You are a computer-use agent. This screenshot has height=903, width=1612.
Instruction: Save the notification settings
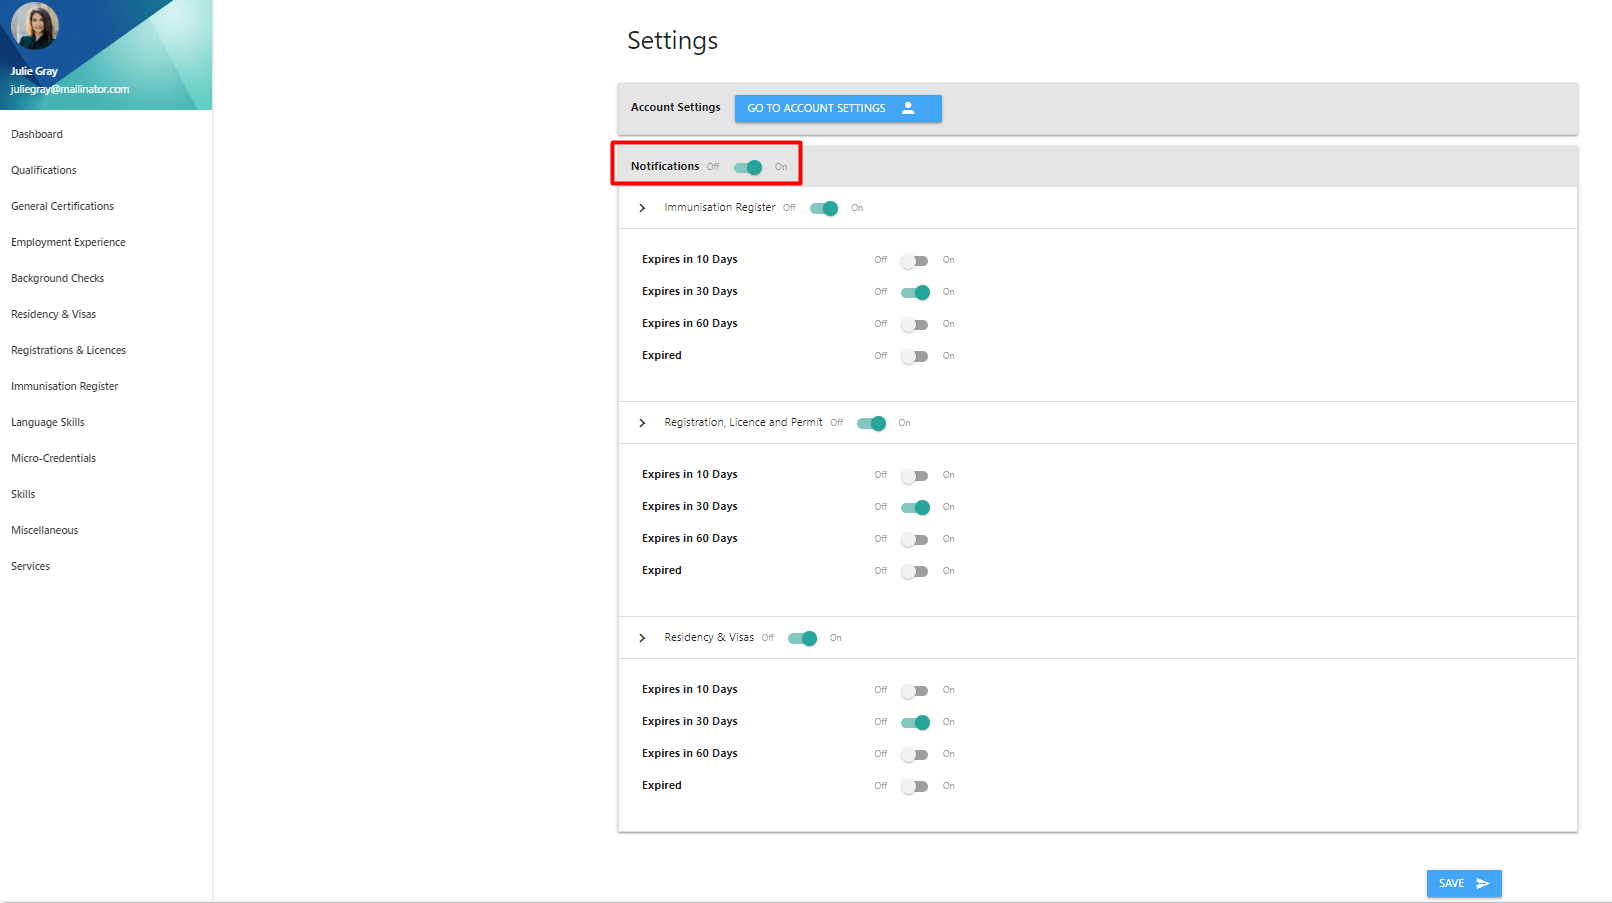(1464, 884)
